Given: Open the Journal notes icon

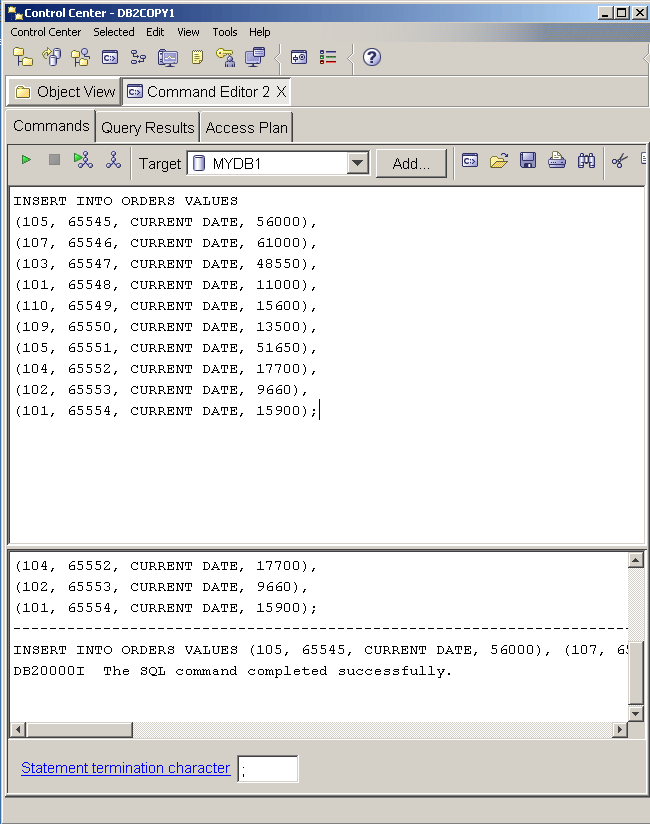Looking at the screenshot, I should pyautogui.click(x=197, y=57).
